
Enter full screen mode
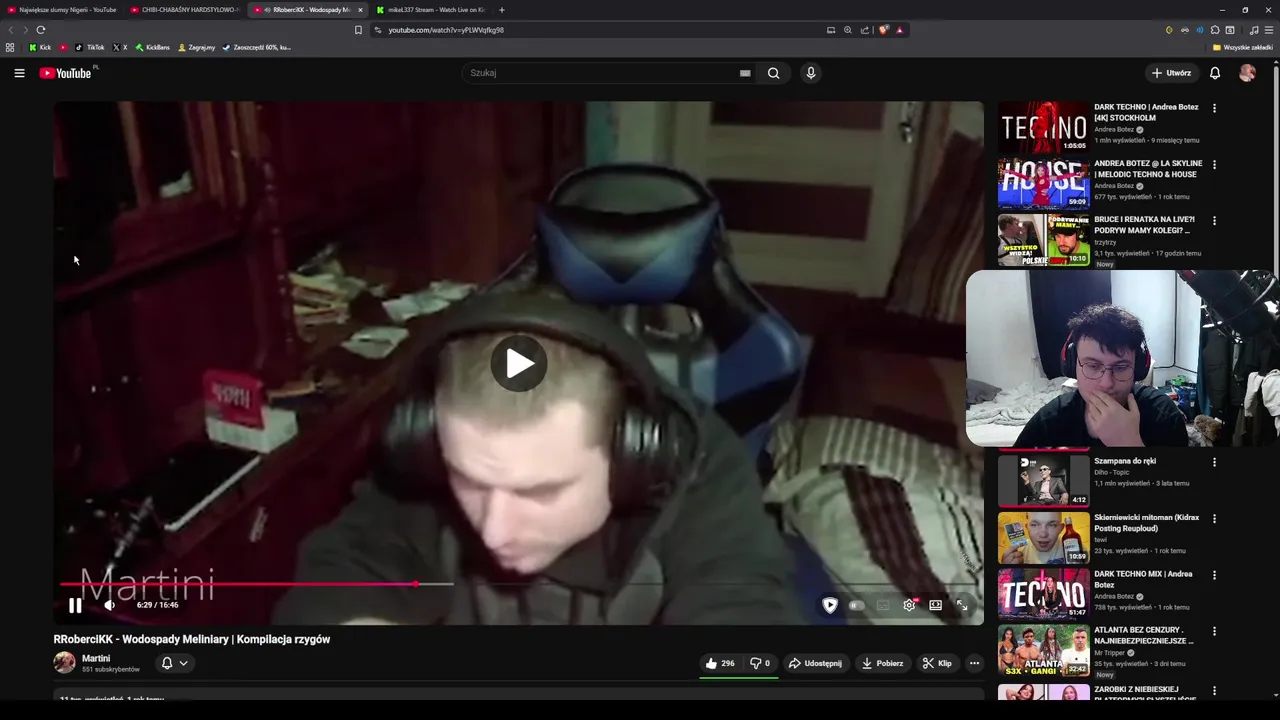coord(962,605)
